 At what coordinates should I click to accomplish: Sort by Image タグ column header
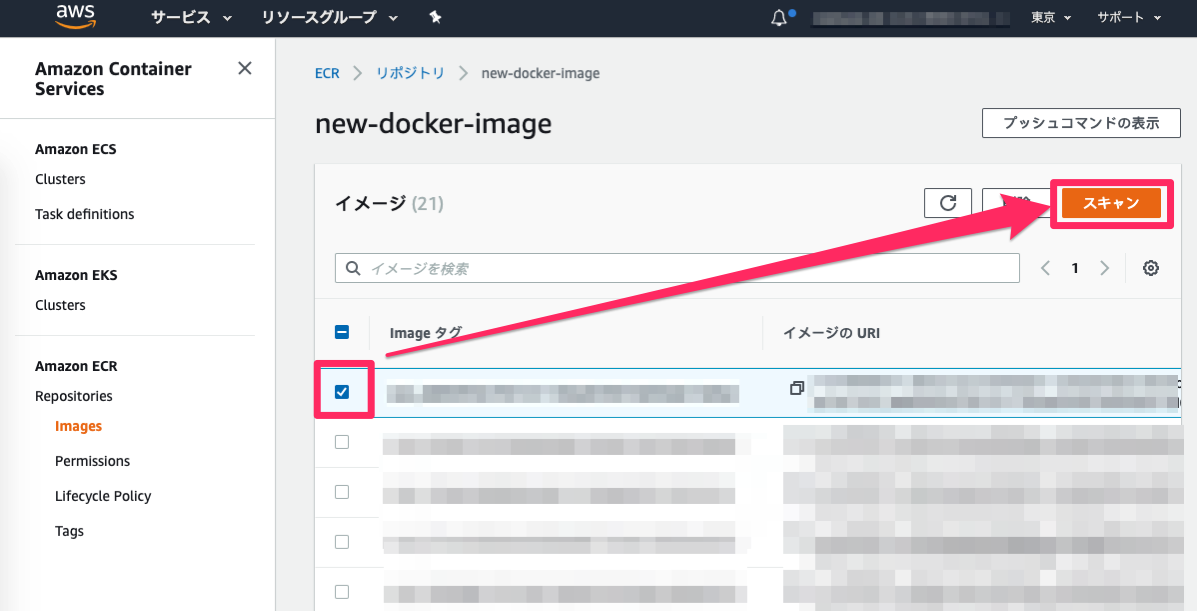click(x=426, y=333)
